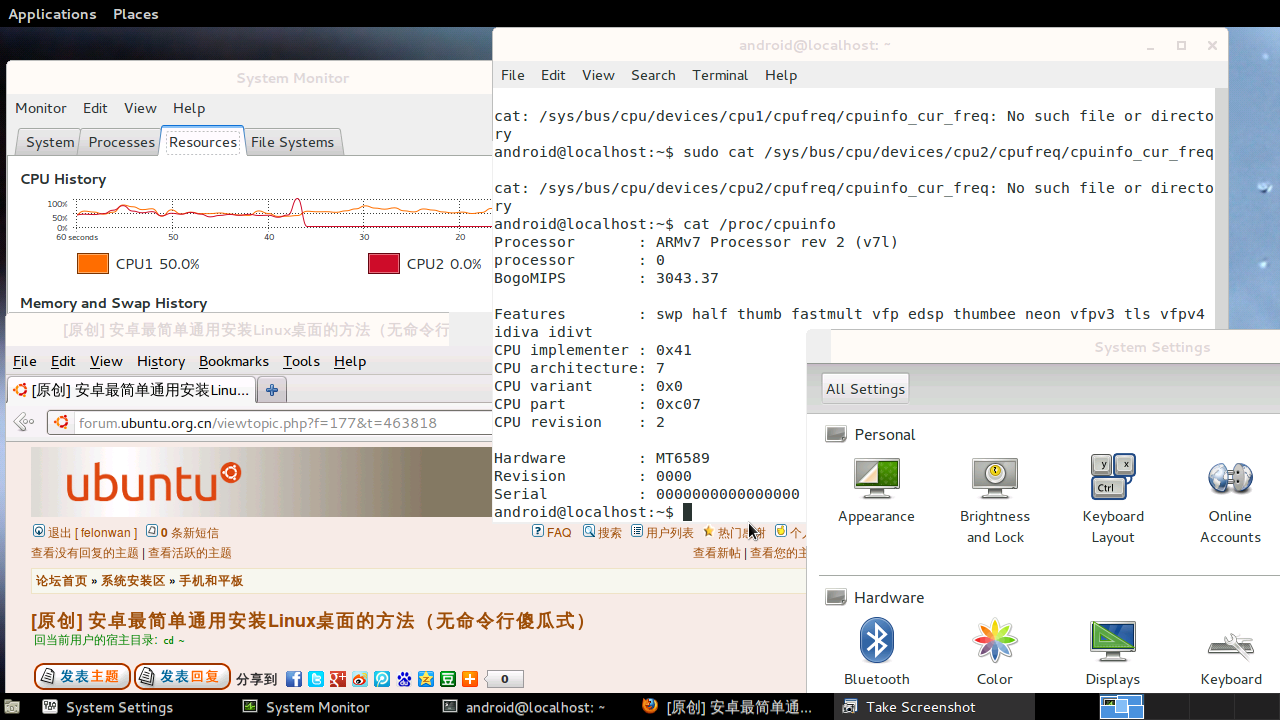
Task: Share forum post to Google Plus
Action: click(x=338, y=679)
